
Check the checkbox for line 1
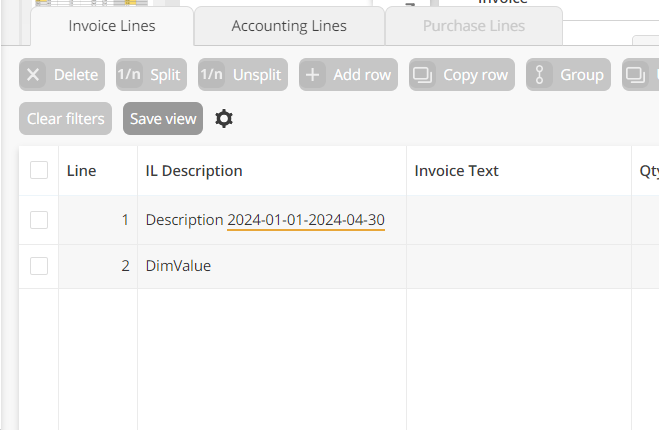tap(39, 220)
